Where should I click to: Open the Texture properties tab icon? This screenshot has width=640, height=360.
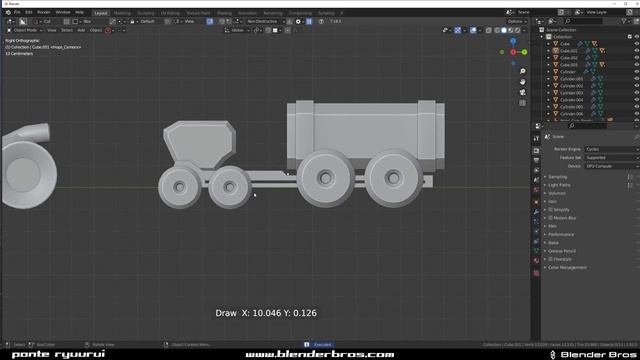coord(536,273)
